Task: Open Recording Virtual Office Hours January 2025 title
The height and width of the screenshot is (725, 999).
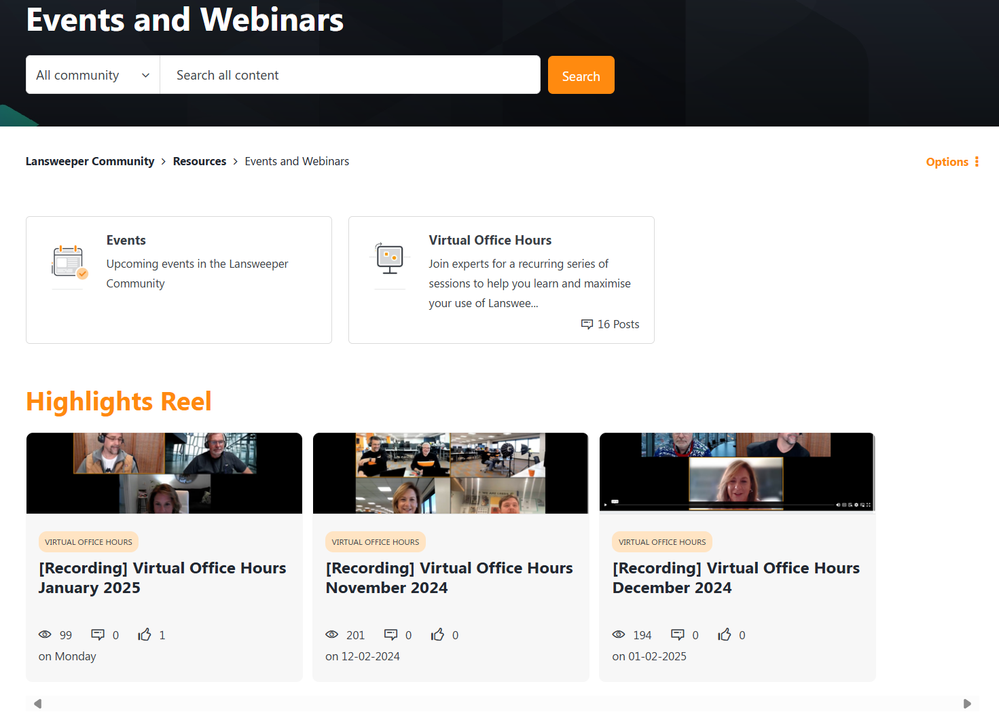Action: pyautogui.click(x=162, y=578)
